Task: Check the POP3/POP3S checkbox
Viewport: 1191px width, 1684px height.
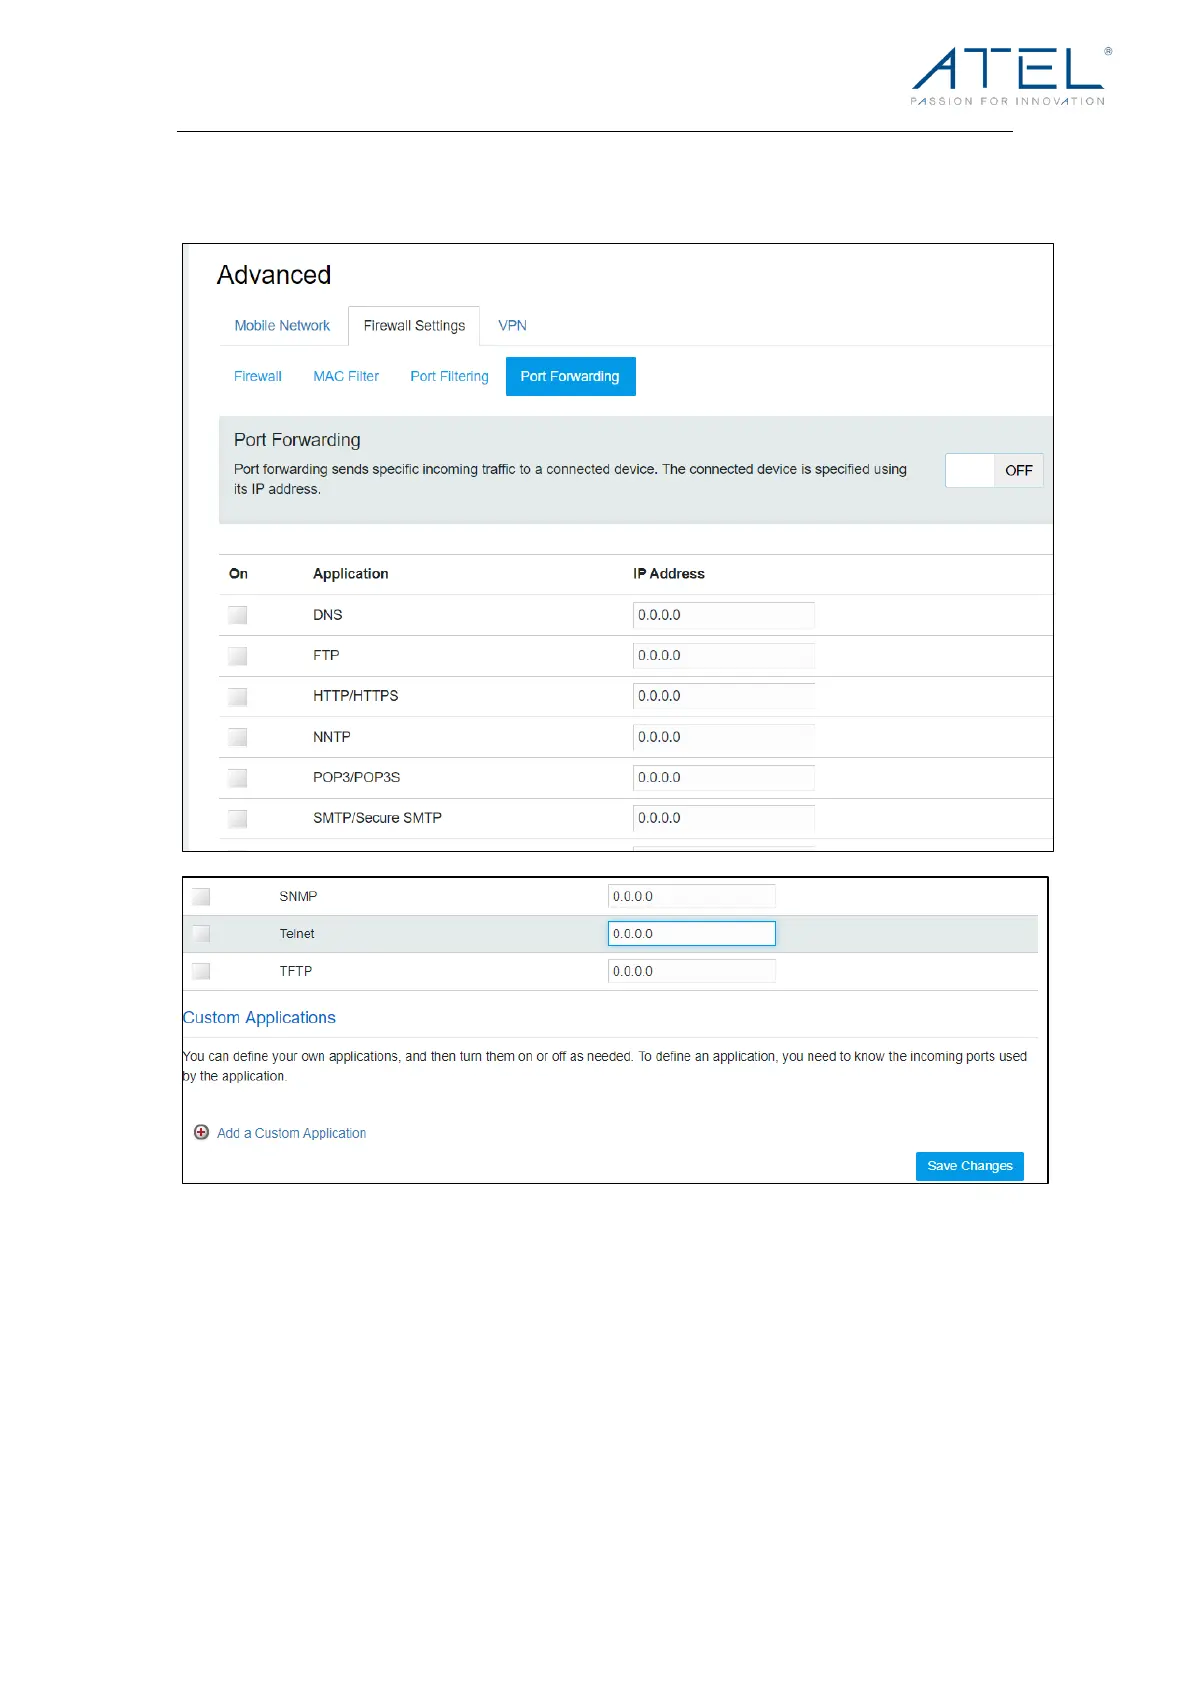Action: click(x=237, y=777)
